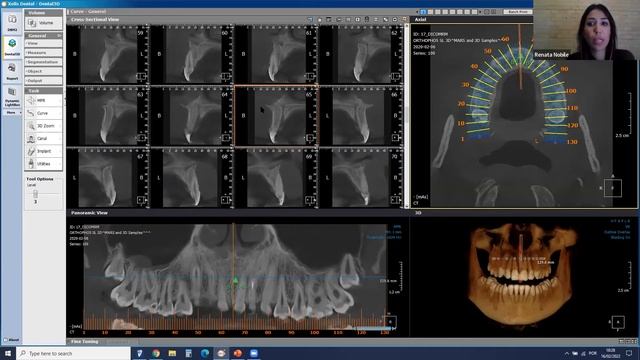Viewport: 640px width, 360px height.
Task: Expand the Object section
Action: (43, 71)
